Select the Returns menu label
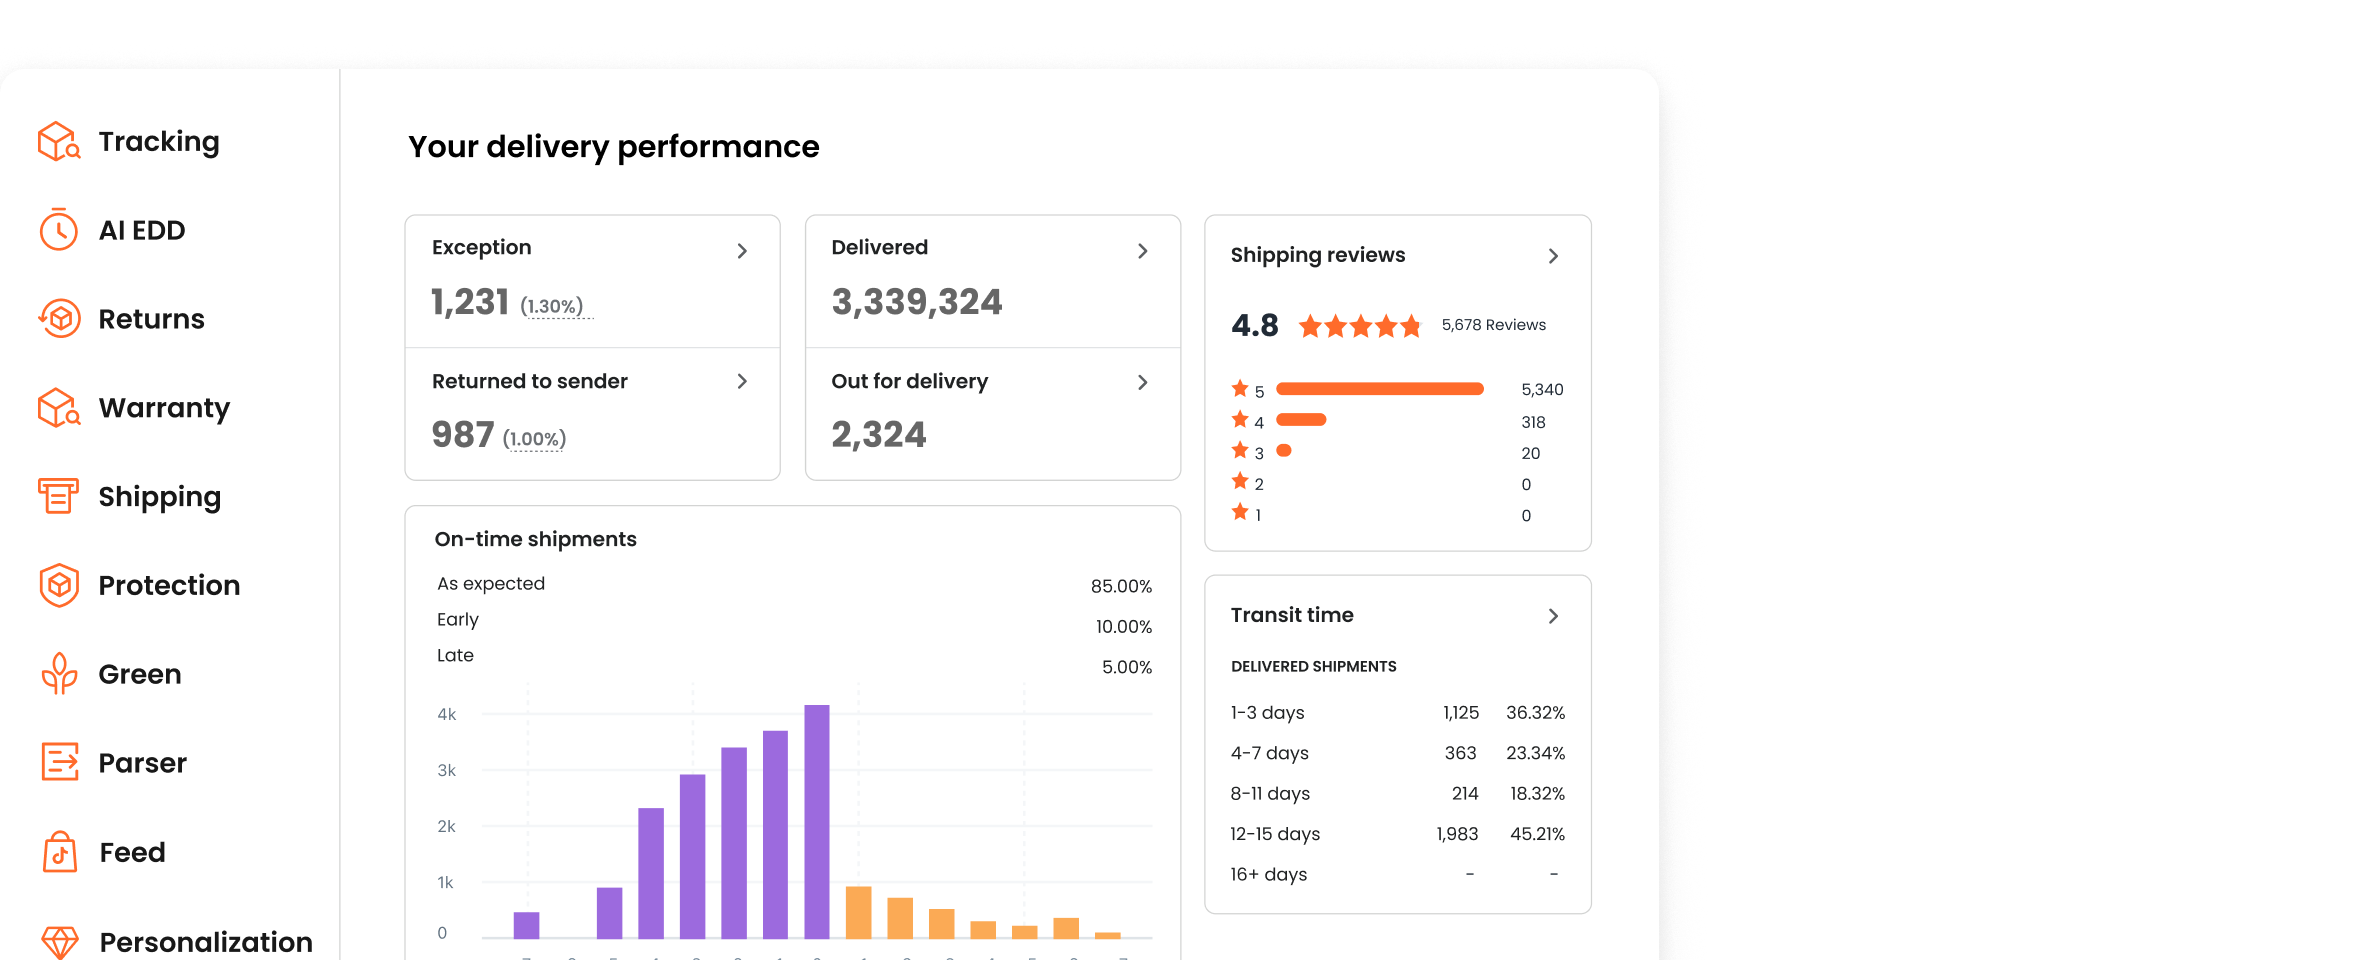The image size is (2364, 960). [x=151, y=319]
